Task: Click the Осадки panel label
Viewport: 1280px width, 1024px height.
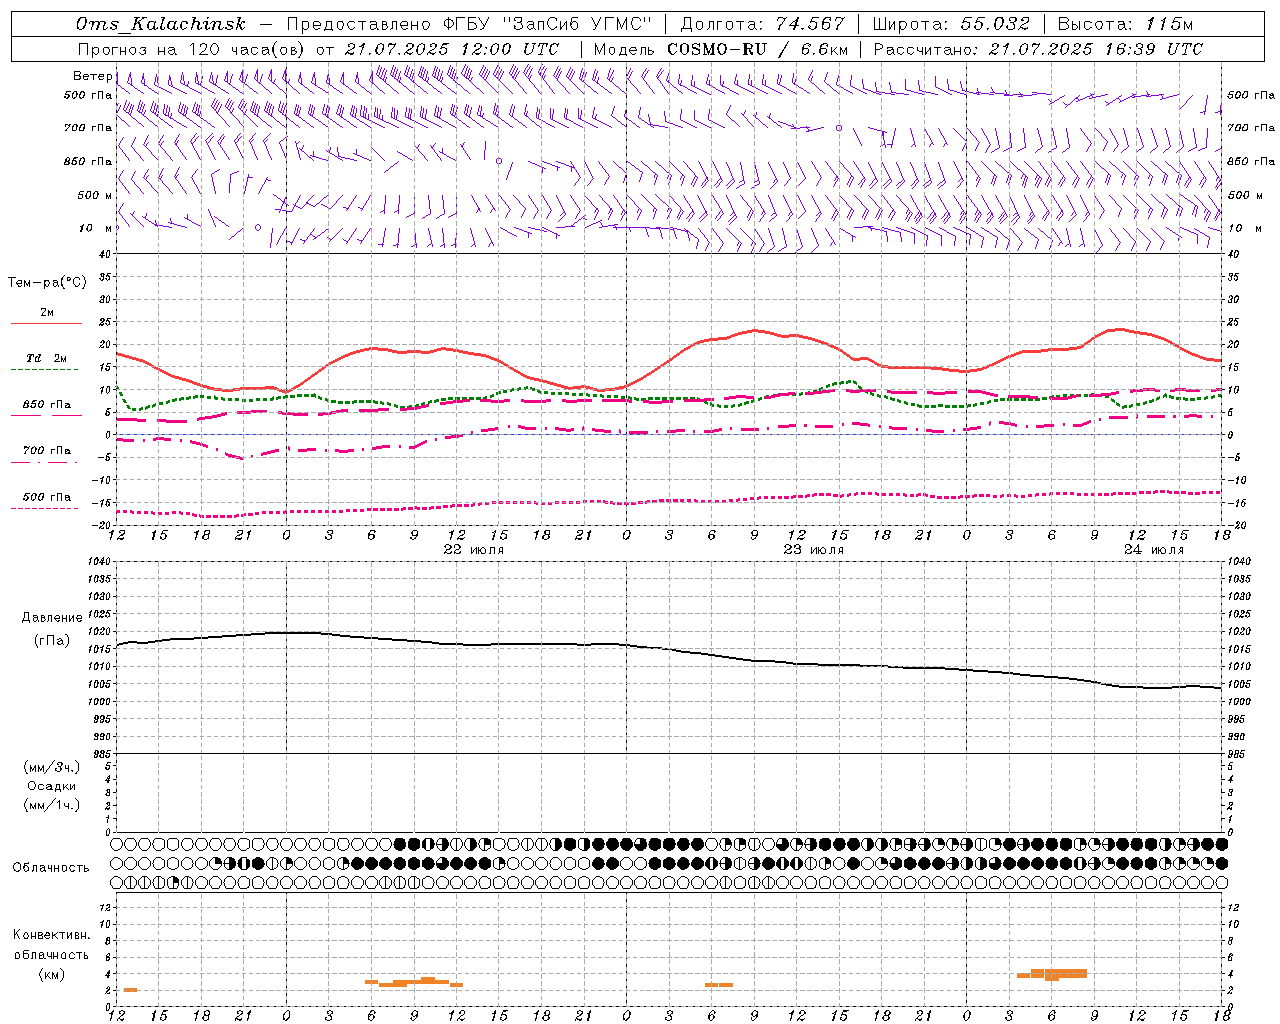Action: [53, 787]
